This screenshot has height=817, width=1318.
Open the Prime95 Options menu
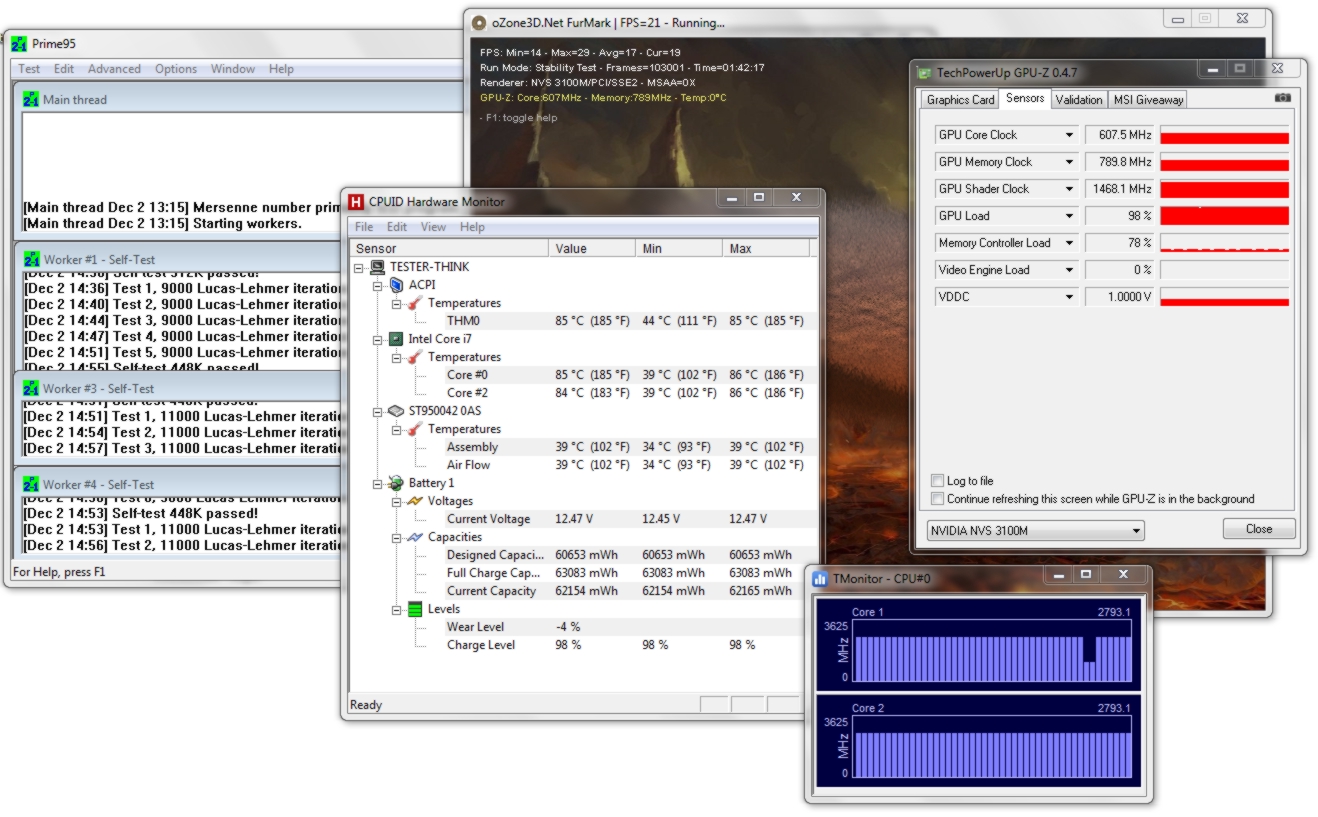pos(176,69)
